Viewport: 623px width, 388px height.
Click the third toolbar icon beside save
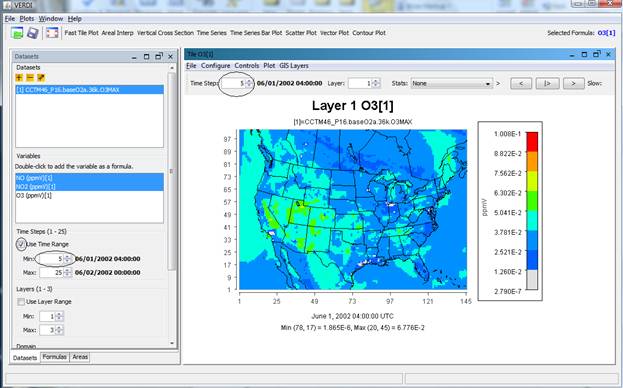point(52,33)
